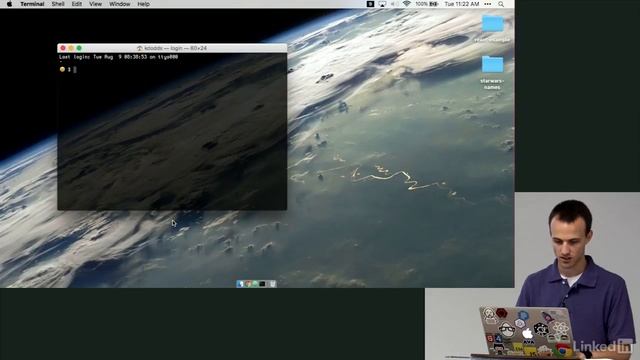Zoom the Terminal window with green button
Screen dimensions: 640x360
point(79,48)
